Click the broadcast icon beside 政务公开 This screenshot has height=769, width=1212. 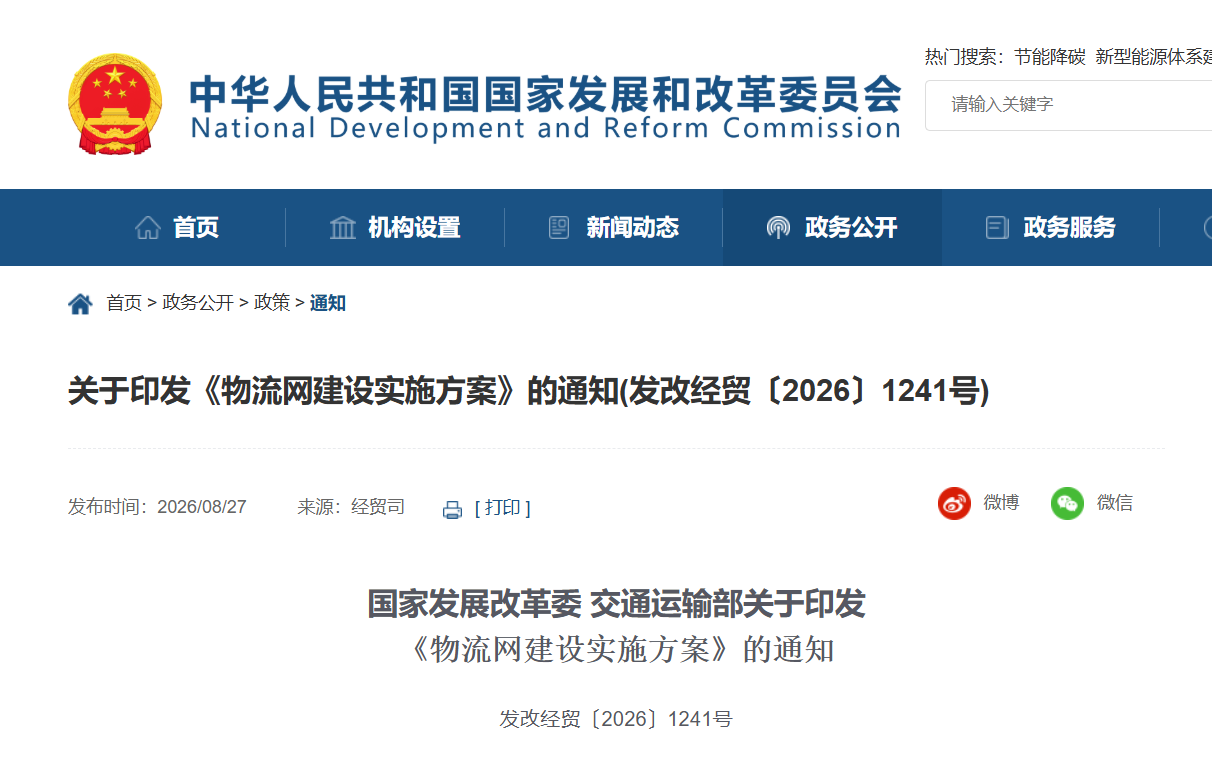point(778,228)
